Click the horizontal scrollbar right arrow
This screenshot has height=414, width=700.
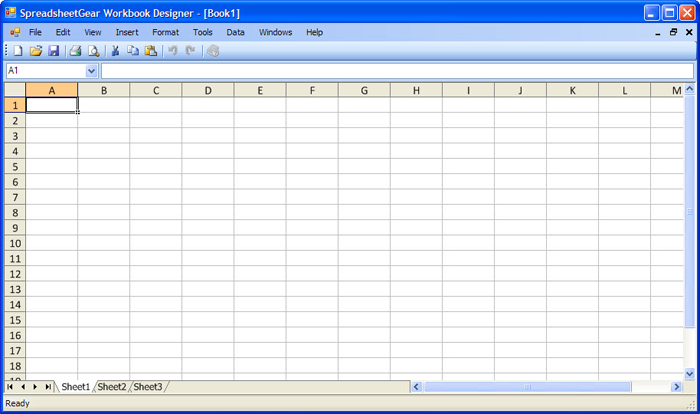pyautogui.click(x=677, y=387)
